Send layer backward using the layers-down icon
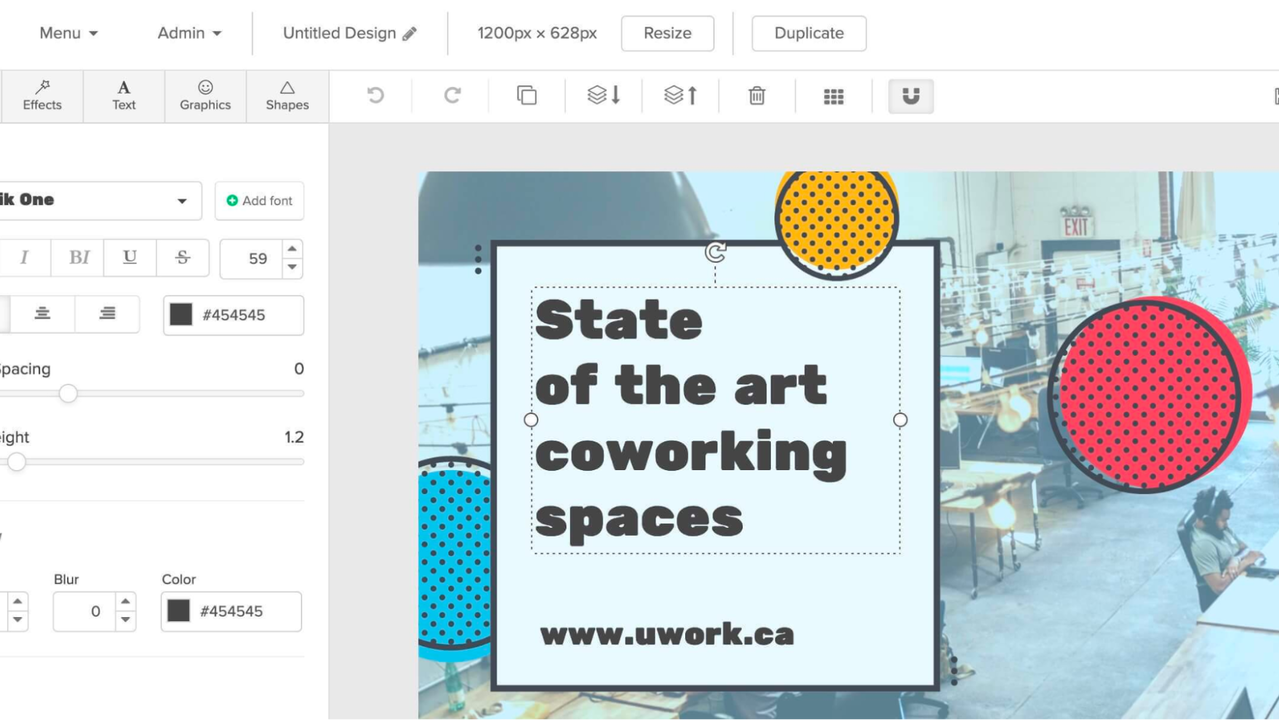1279x720 pixels. [603, 95]
